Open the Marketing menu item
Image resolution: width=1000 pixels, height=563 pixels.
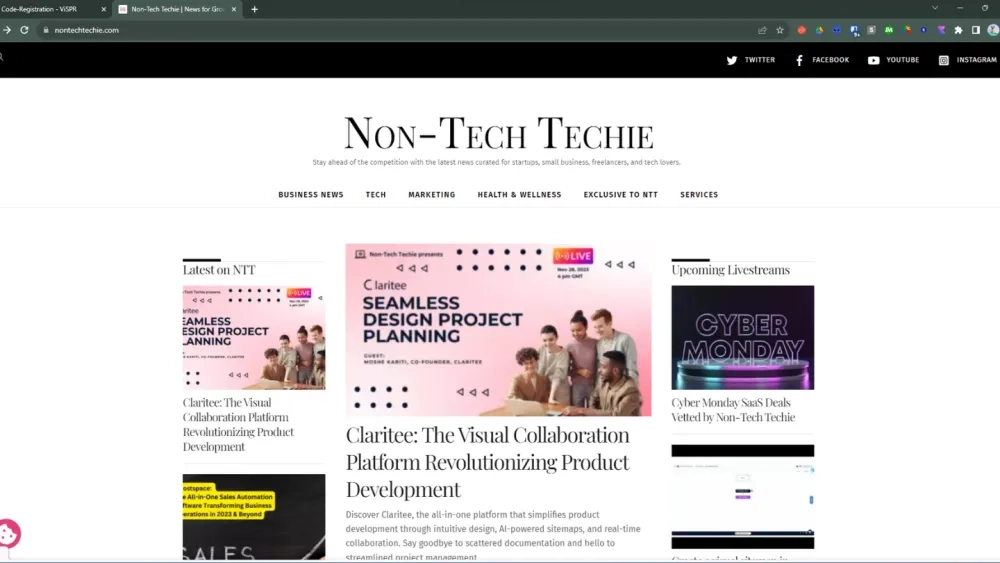point(432,194)
